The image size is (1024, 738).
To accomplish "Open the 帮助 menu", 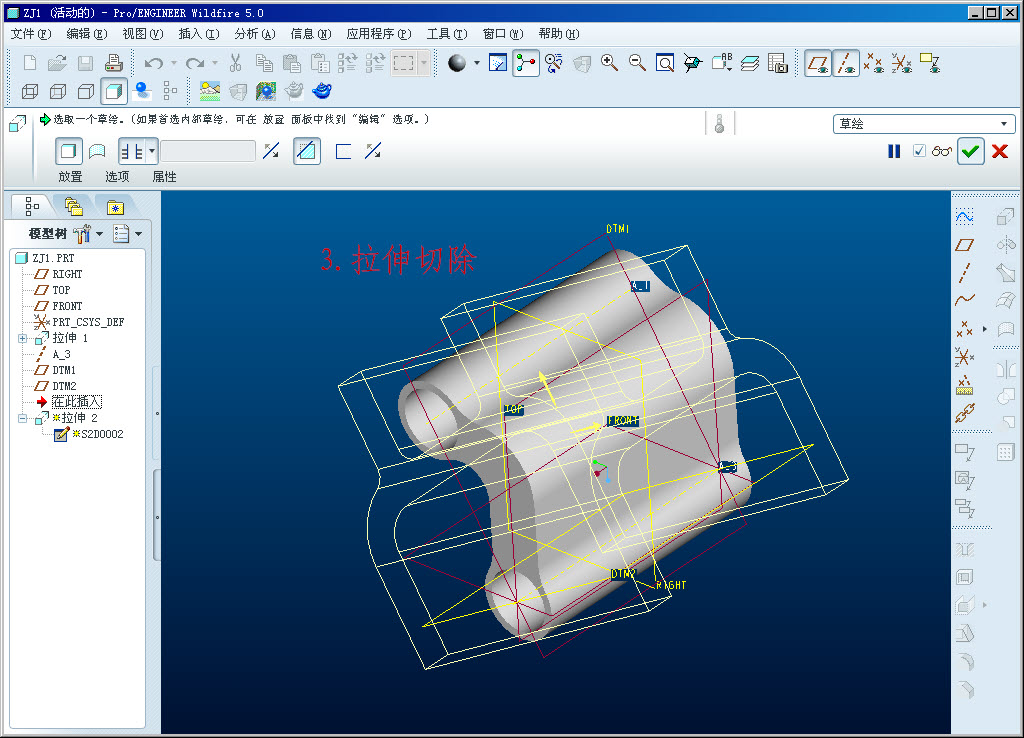I will tap(558, 34).
